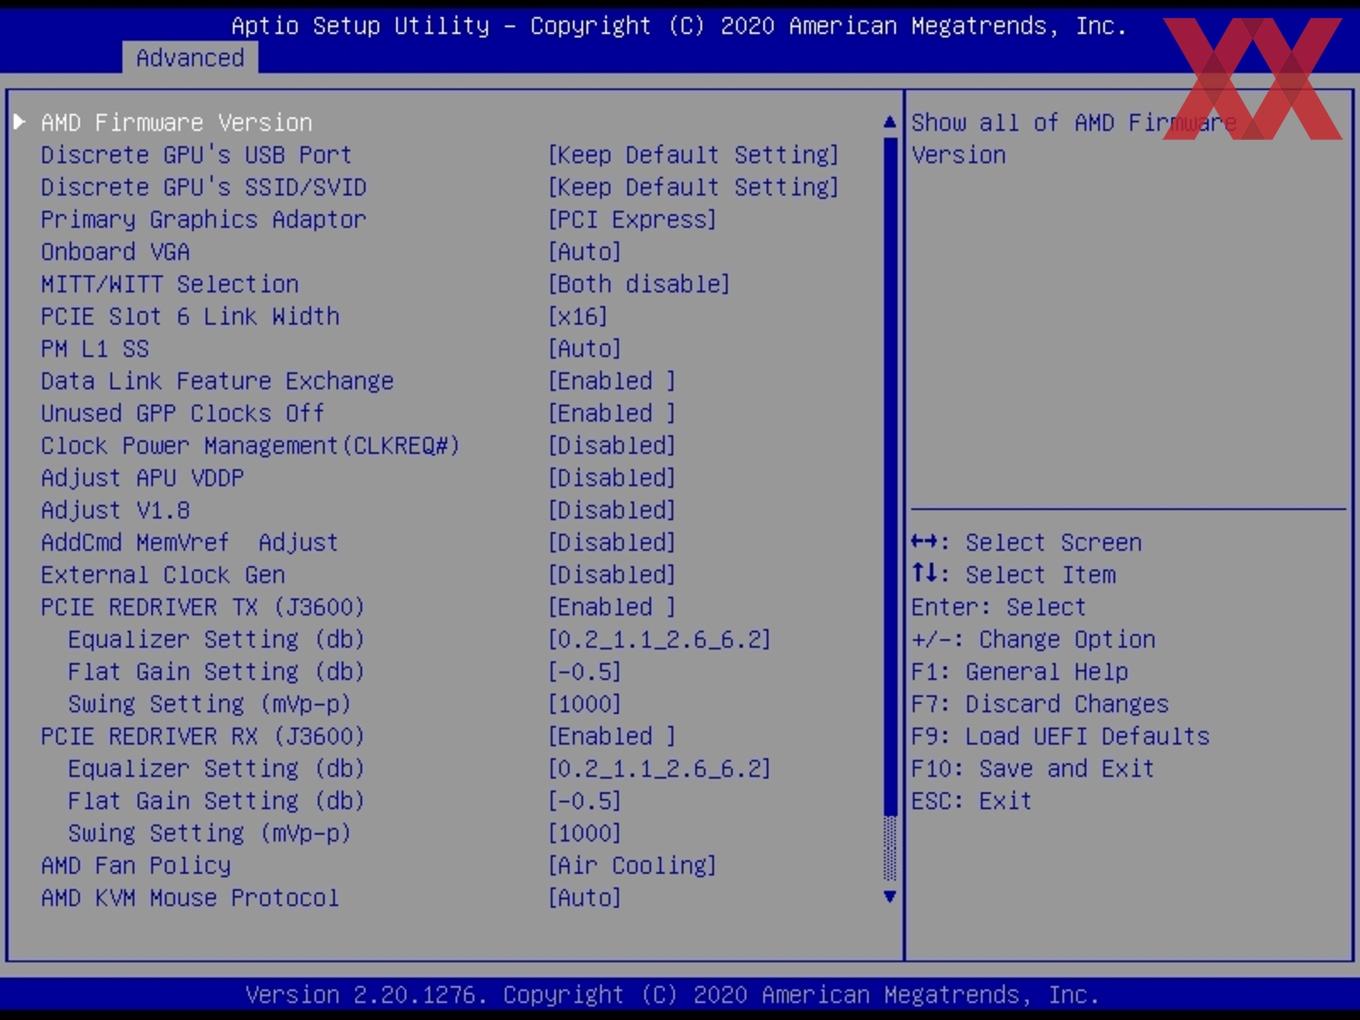1360x1020 pixels.
Task: Toggle Adjust APU VDDP Disabled value
Action: click(612, 478)
